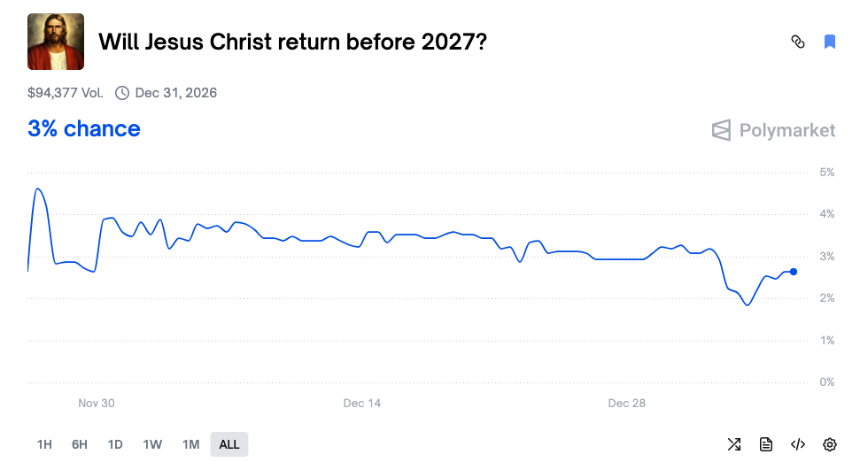The height and width of the screenshot is (462, 860).
Task: Open the document icon below chart
Action: pyautogui.click(x=766, y=444)
